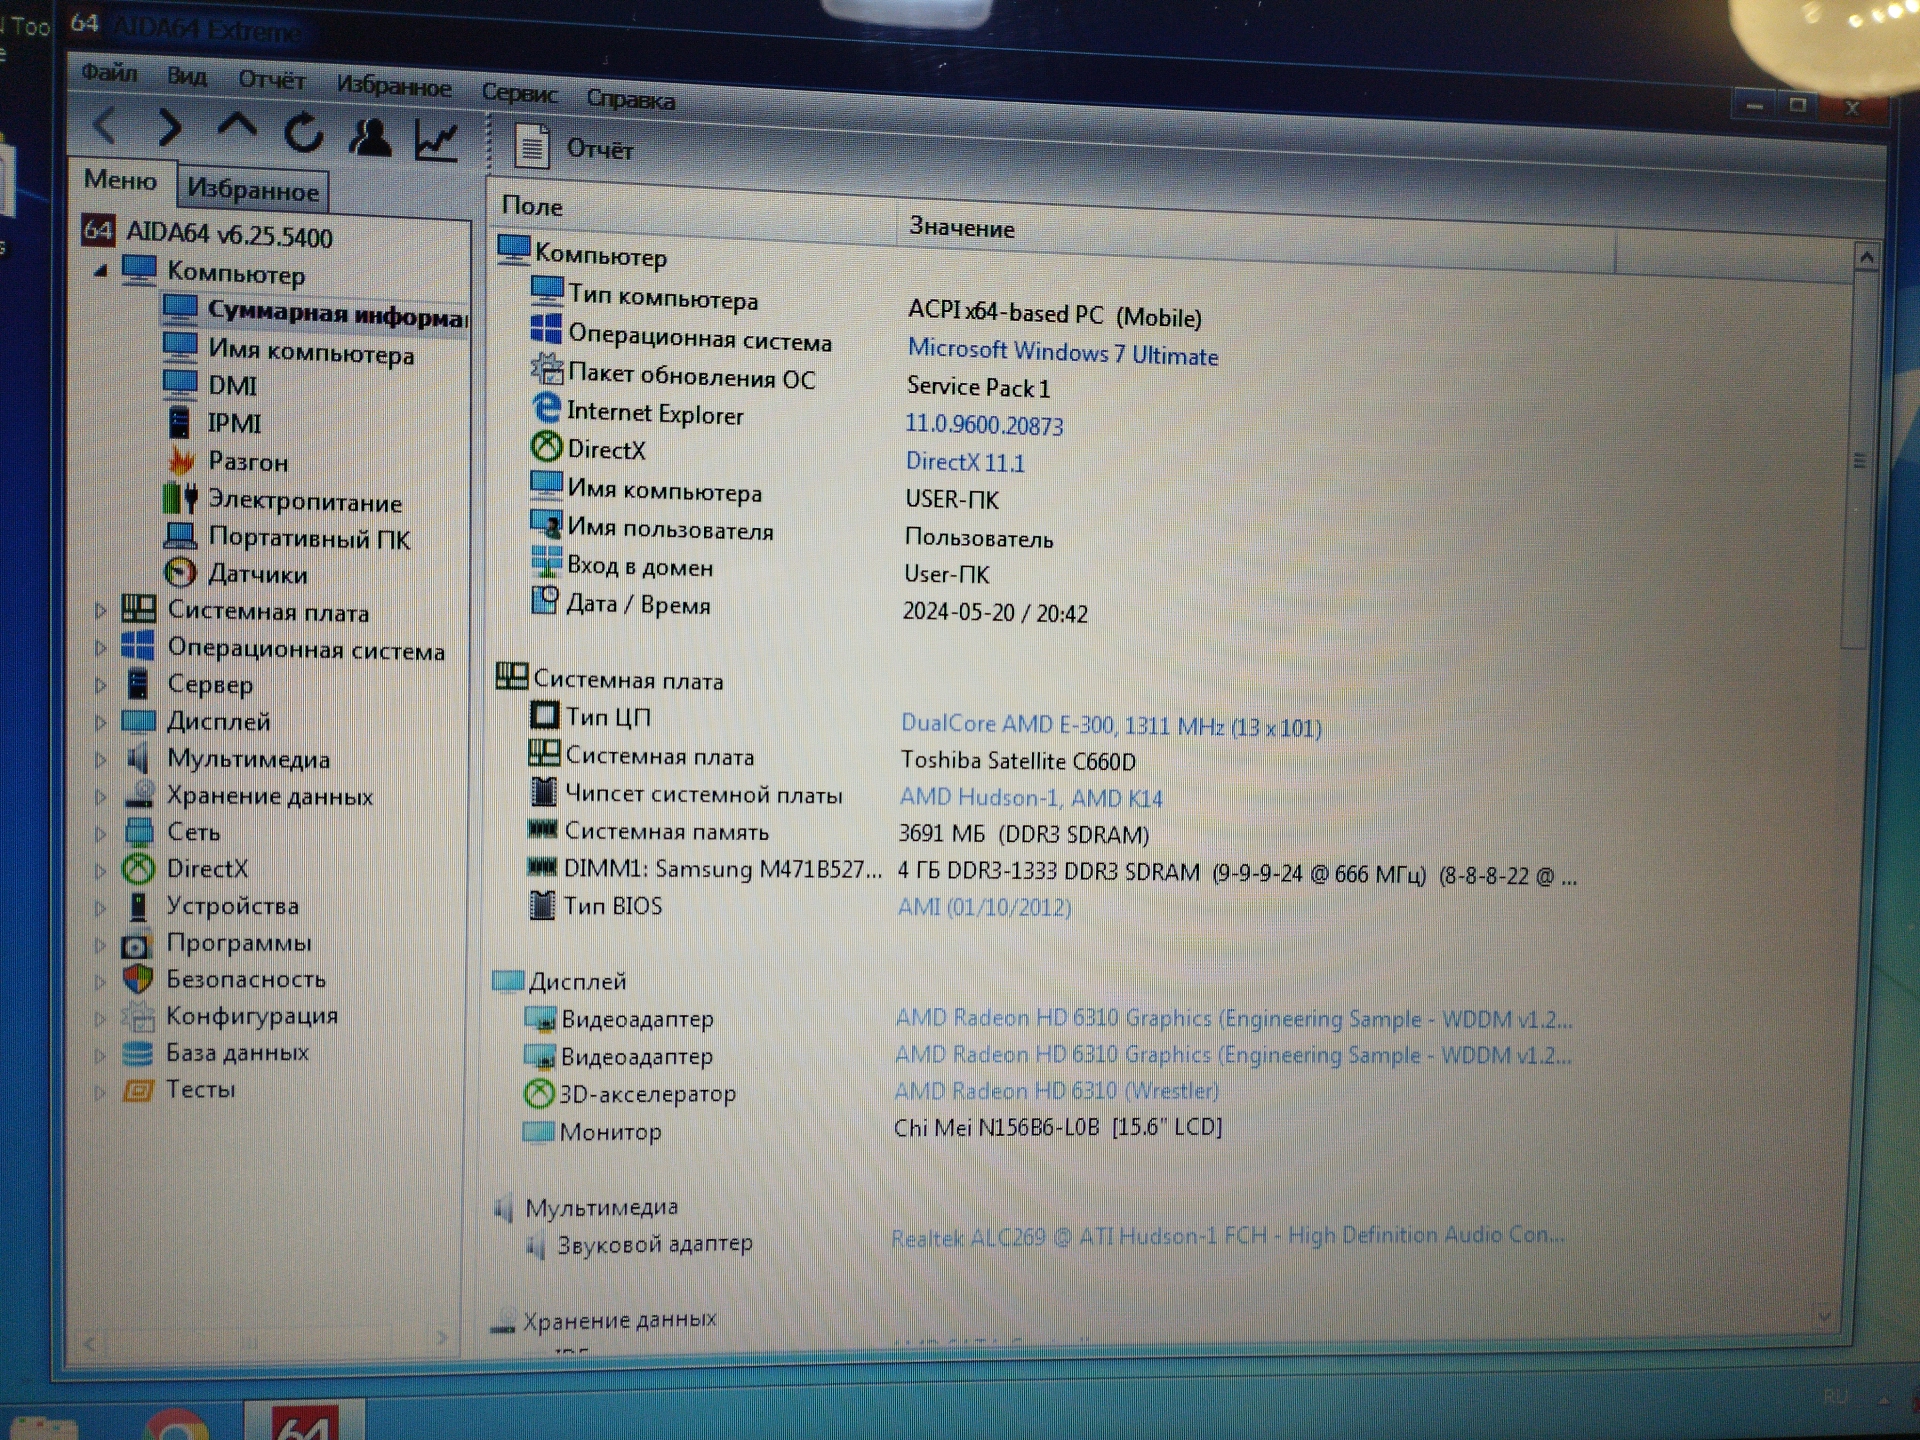Click DirectX Xbox icon in report list
Viewport: 1920px width, 1440px height.
546,446
